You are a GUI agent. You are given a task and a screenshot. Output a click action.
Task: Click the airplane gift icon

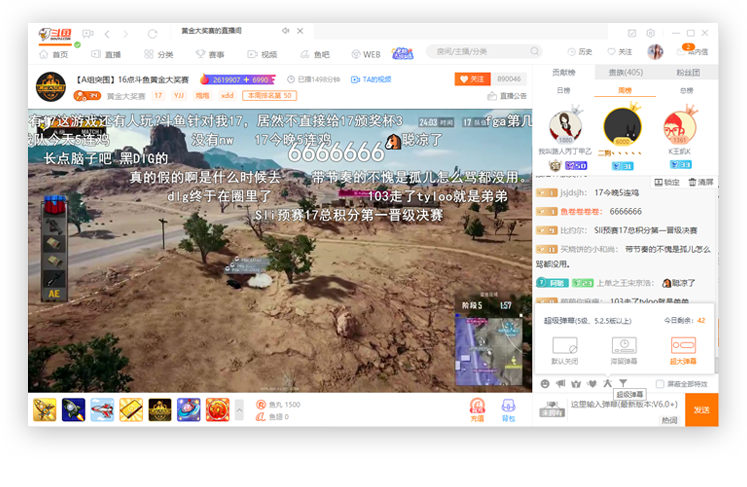pyautogui.click(x=102, y=410)
